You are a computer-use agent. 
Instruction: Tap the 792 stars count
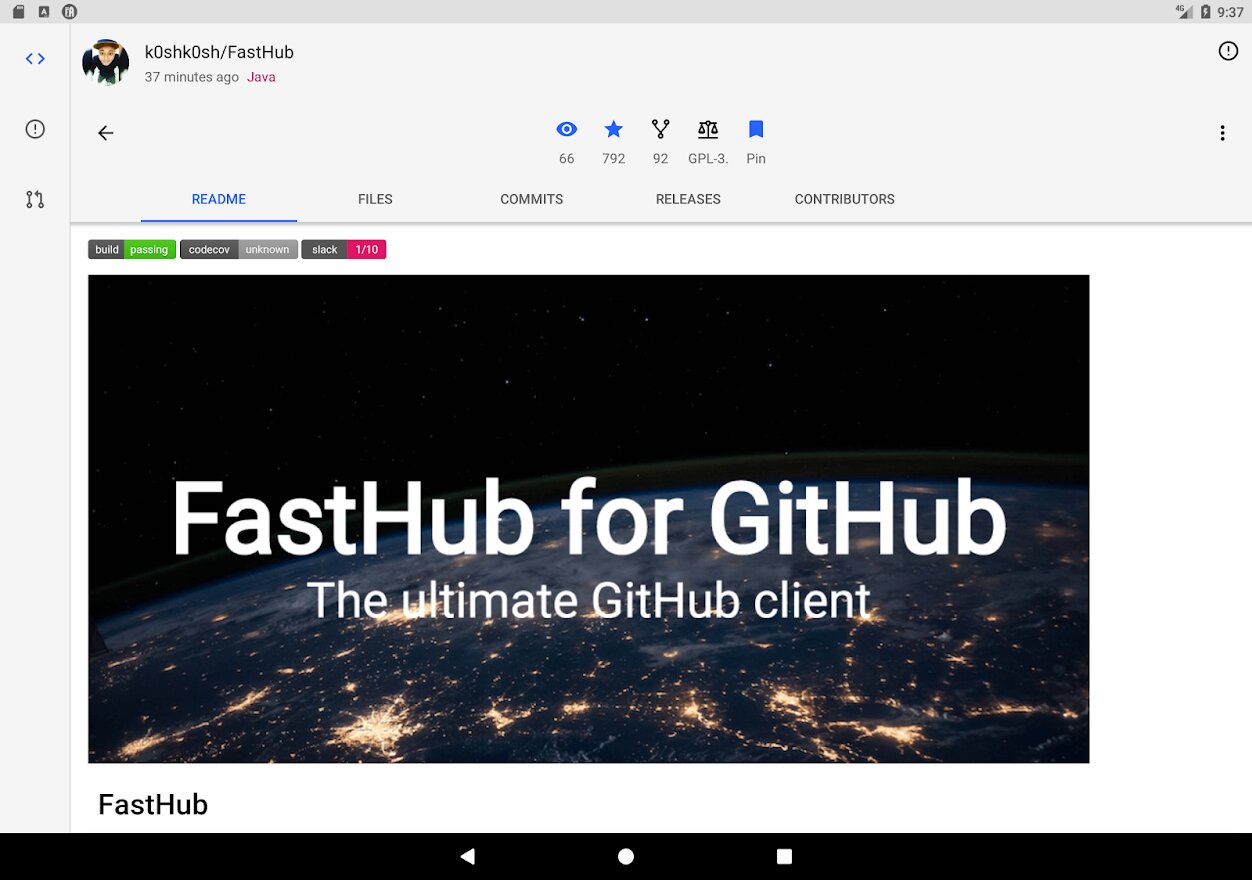(614, 159)
